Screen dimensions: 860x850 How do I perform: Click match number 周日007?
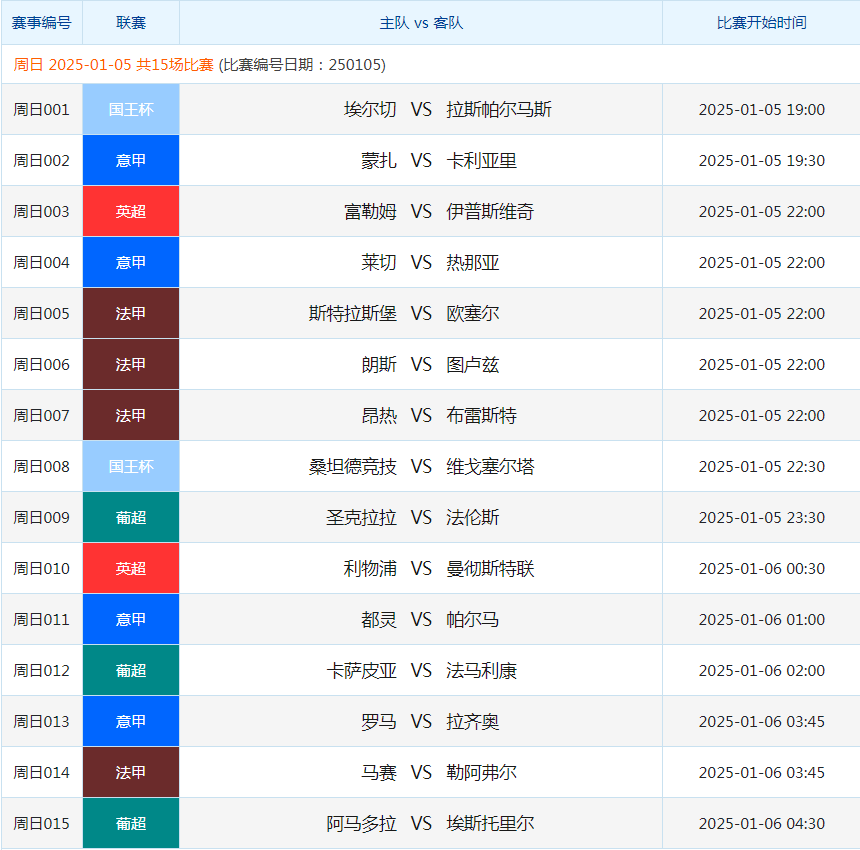(42, 416)
